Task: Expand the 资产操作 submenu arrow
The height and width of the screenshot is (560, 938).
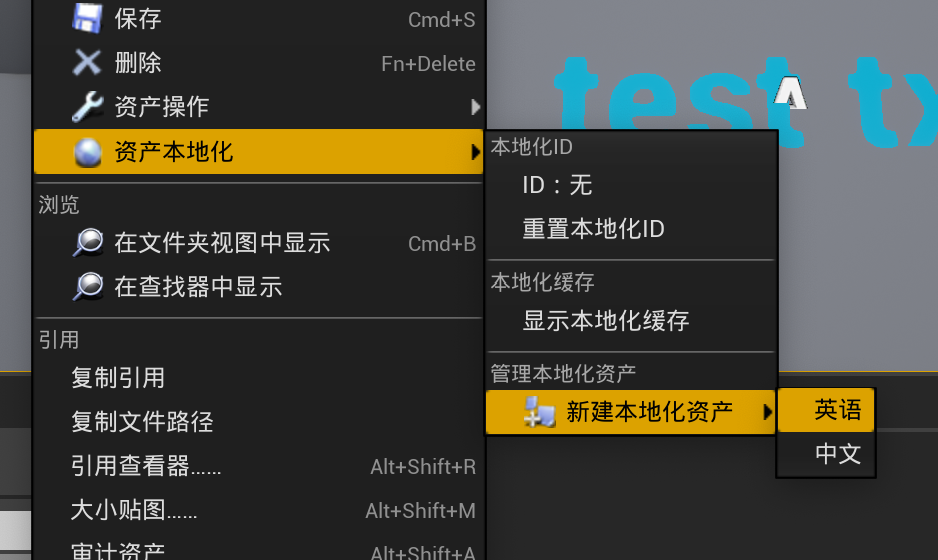Action: tap(476, 106)
